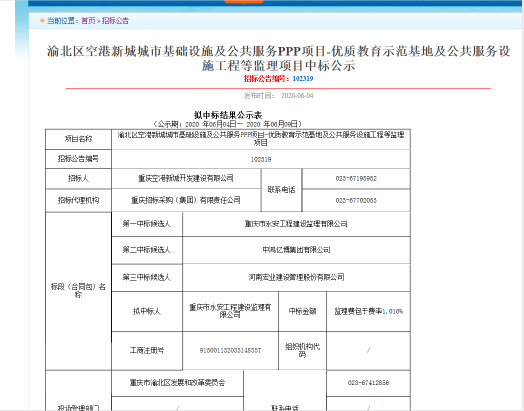Viewport: 524px width, 411px height.
Task: Select the project name value in the 项目名称 row
Action: pyautogui.click(x=261, y=139)
